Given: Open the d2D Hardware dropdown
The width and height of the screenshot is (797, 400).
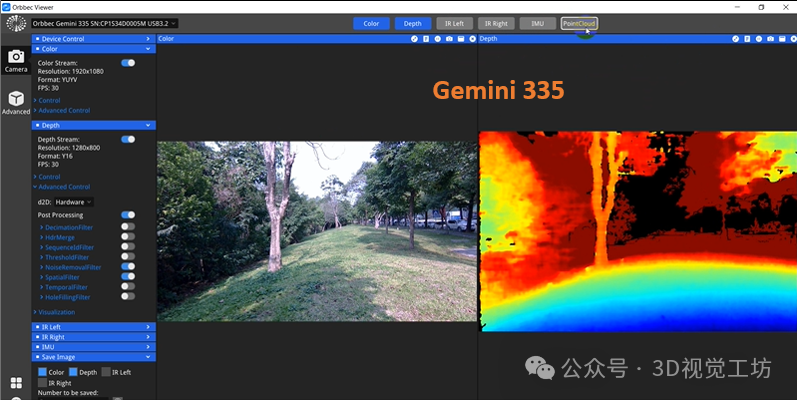Looking at the screenshot, I should click(74, 202).
